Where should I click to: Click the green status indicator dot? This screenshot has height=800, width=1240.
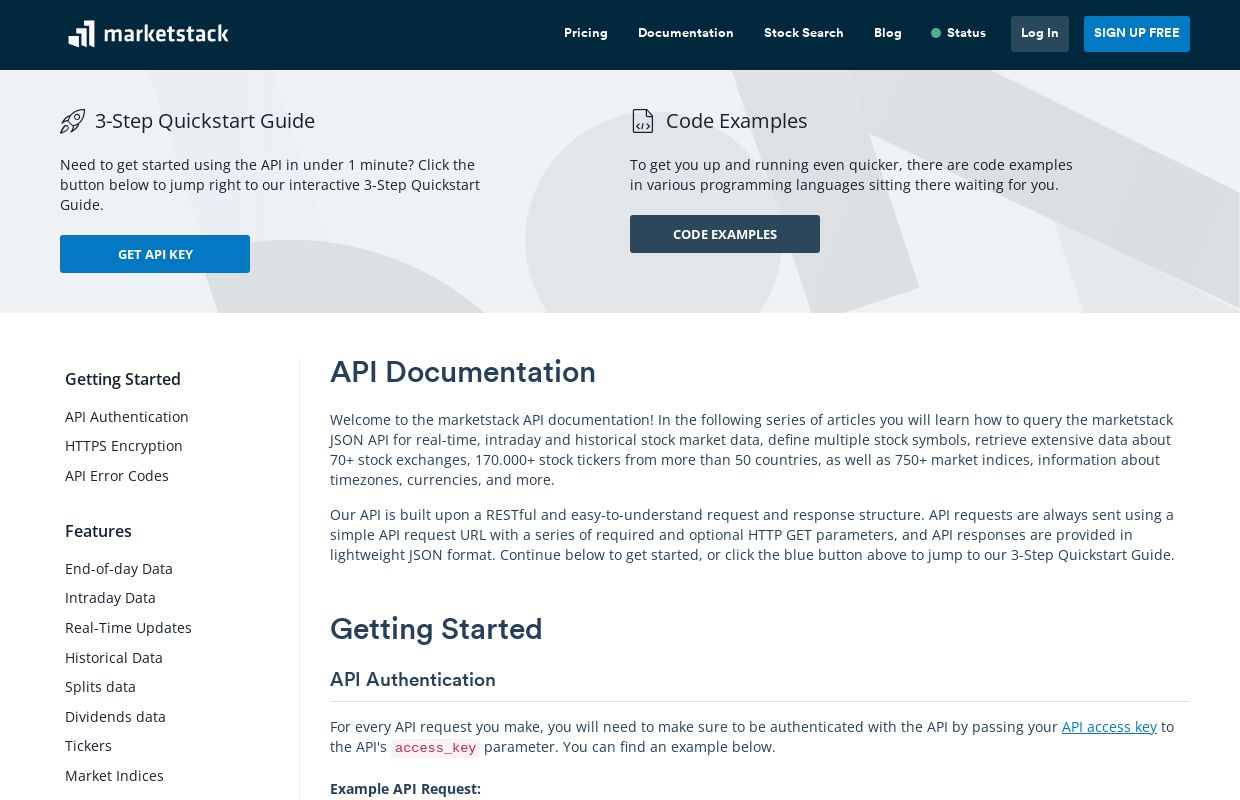click(x=936, y=33)
